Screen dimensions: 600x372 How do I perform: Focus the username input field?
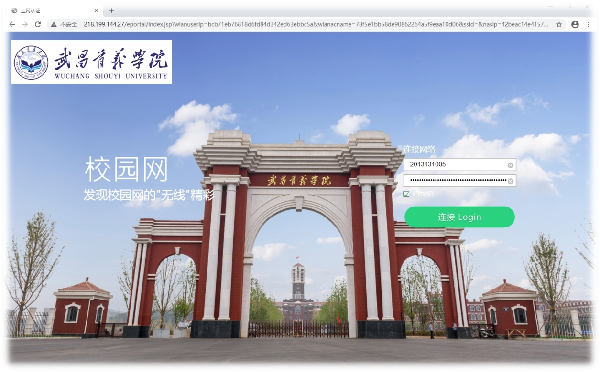pyautogui.click(x=460, y=165)
